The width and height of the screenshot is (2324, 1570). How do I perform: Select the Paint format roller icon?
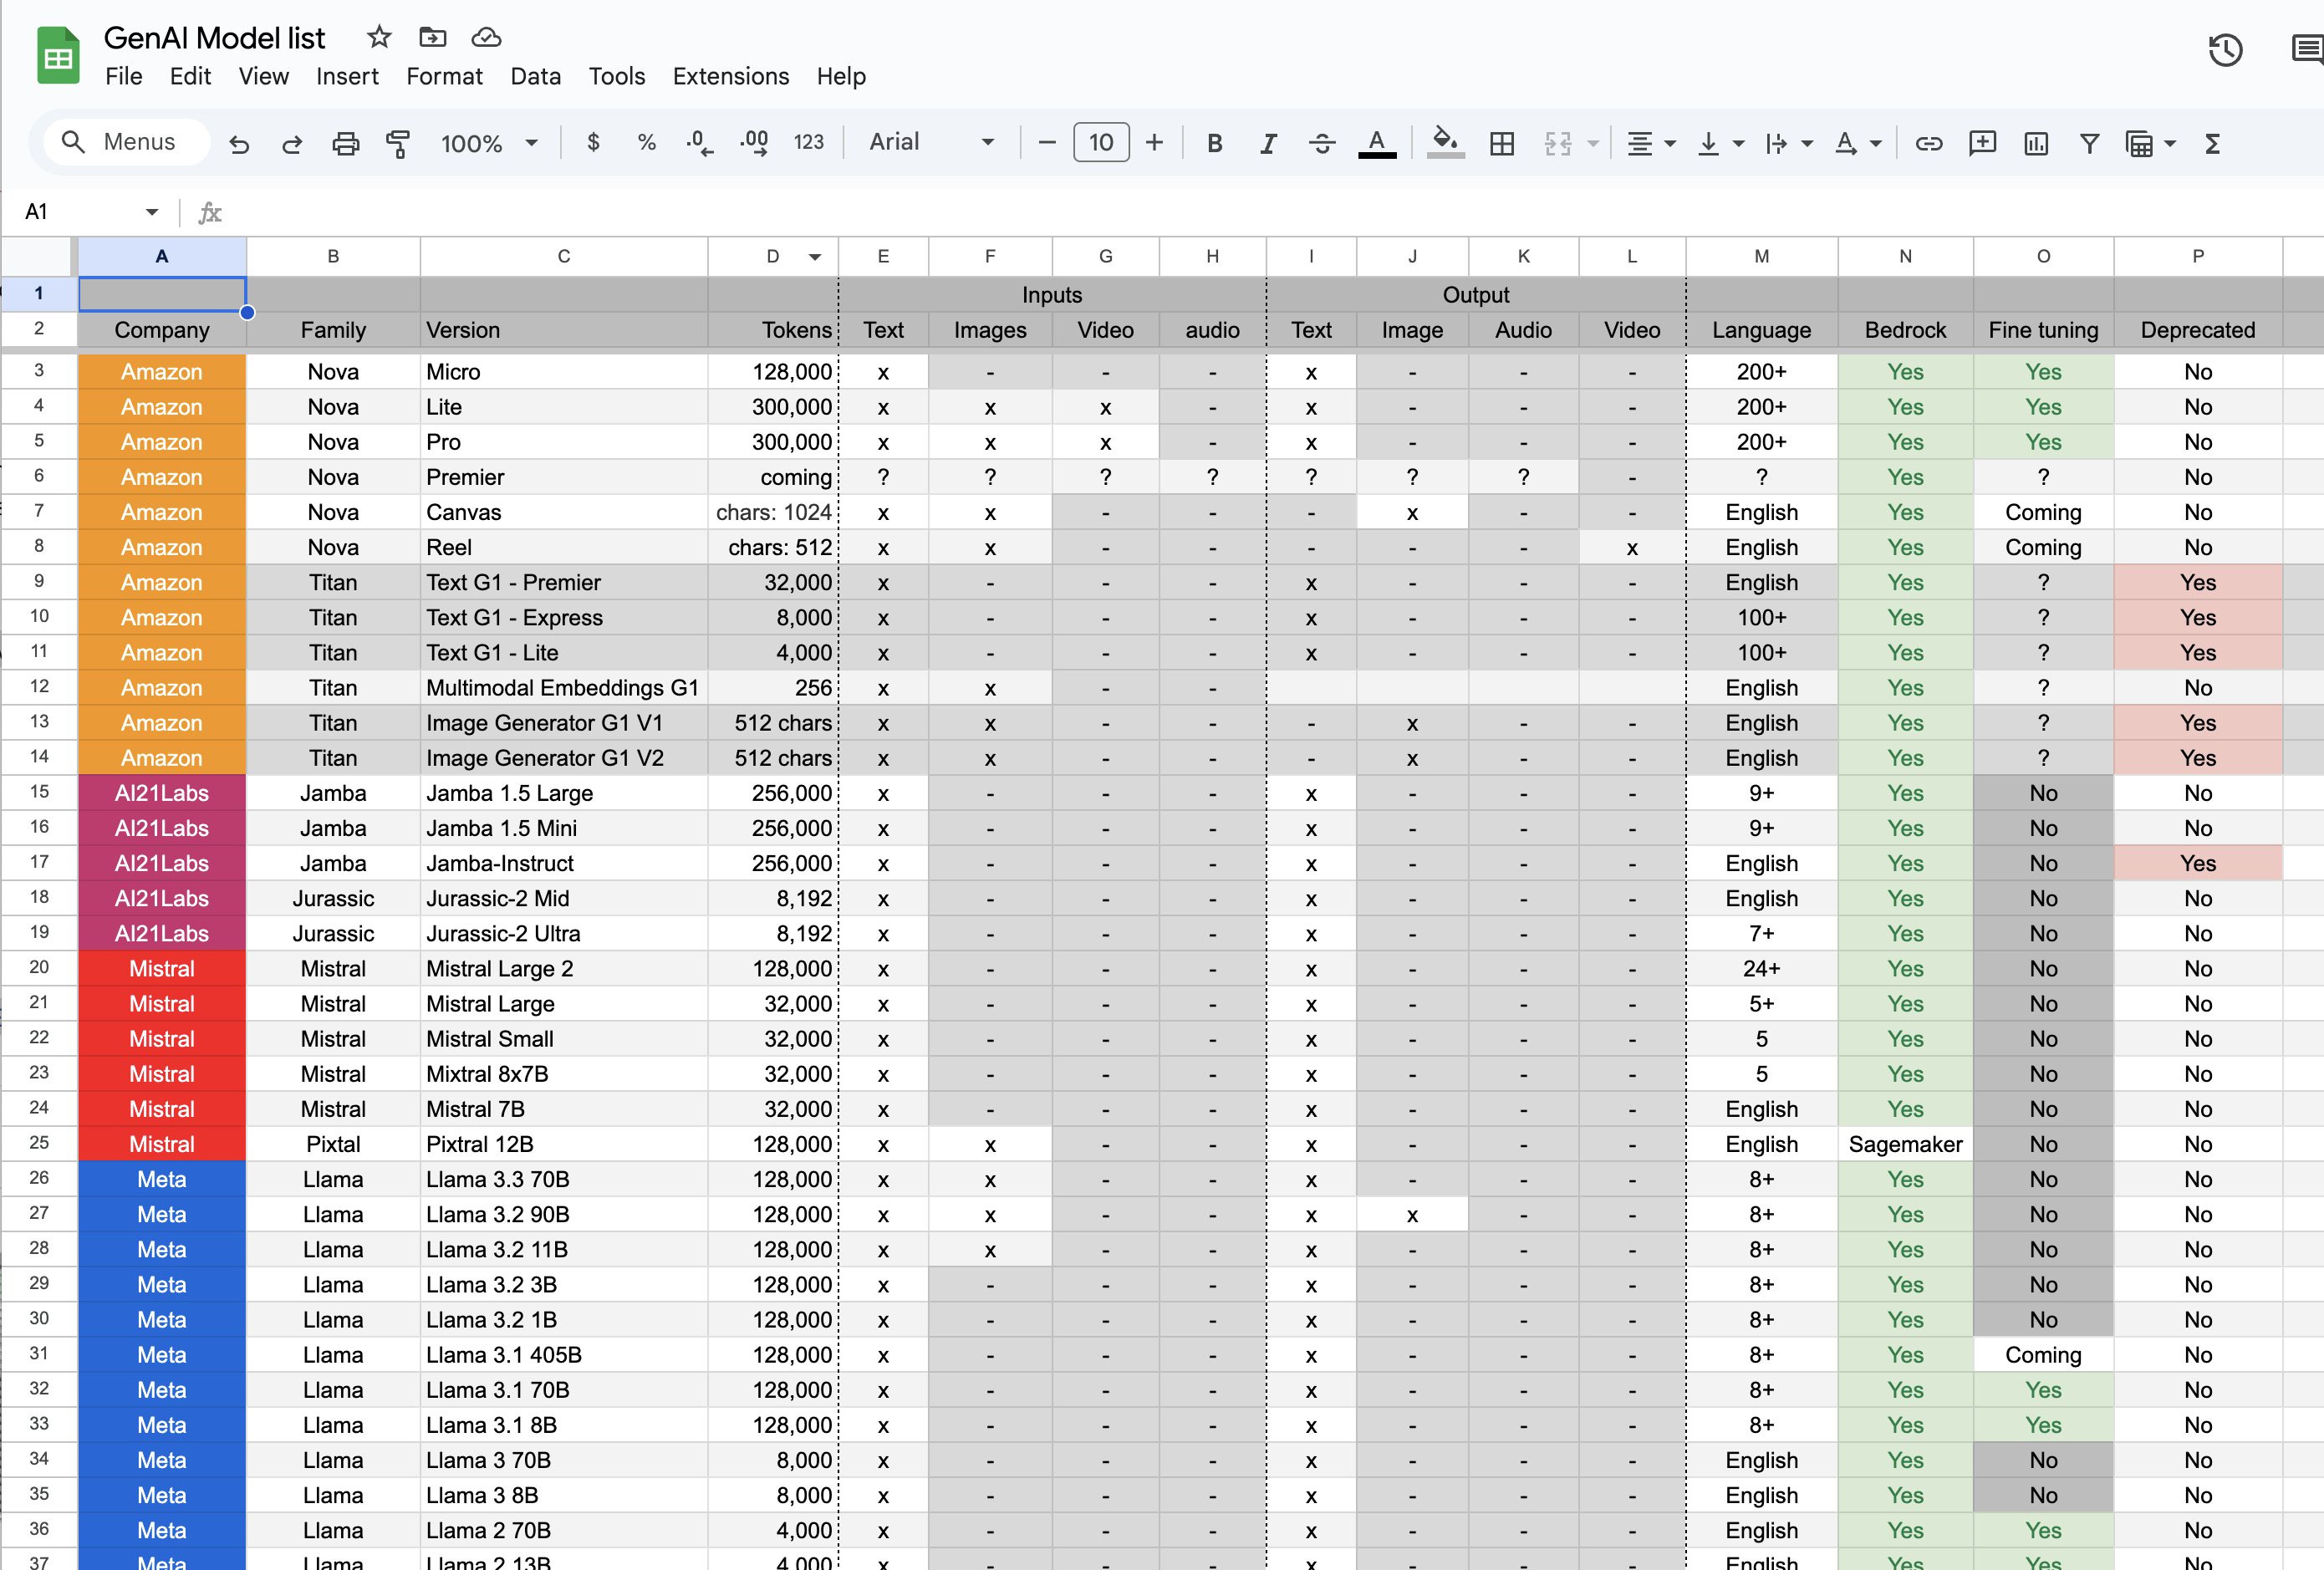click(398, 144)
